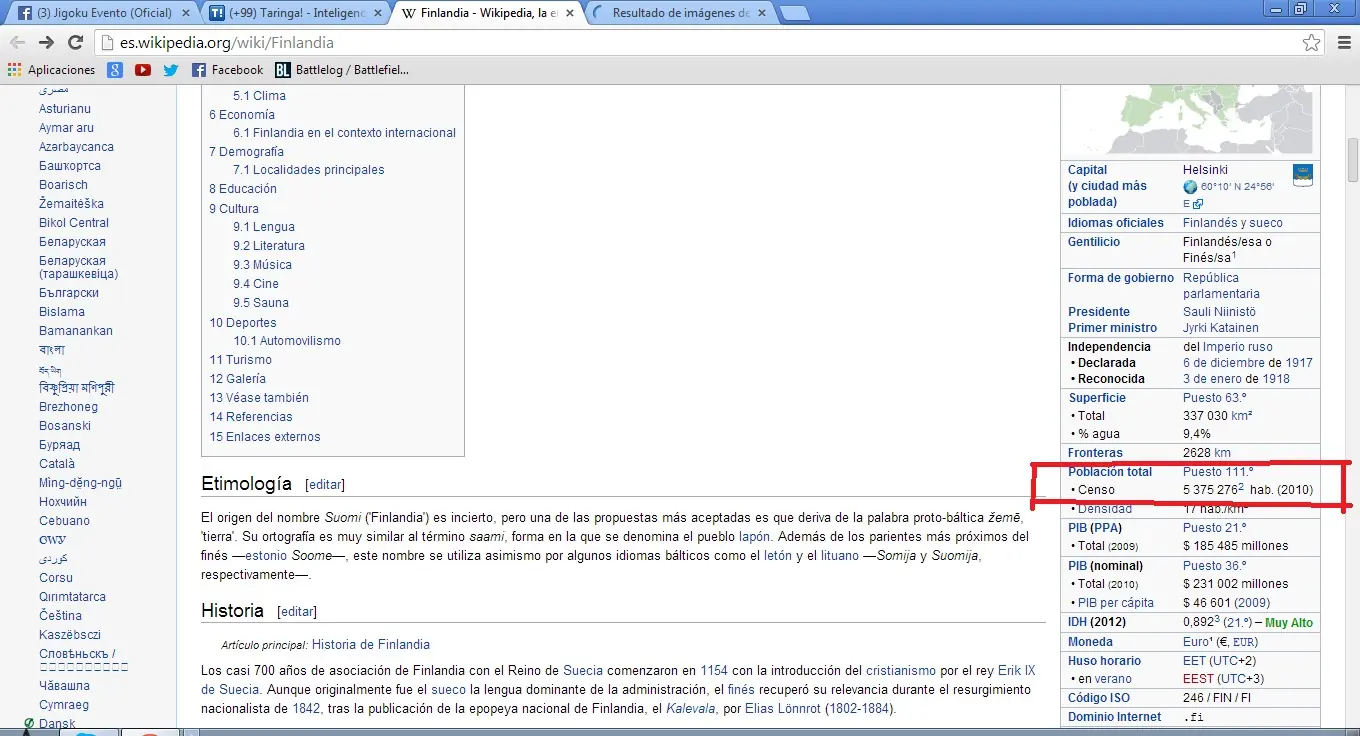
Task: Click the browser forward arrow
Action: [x=46, y=43]
